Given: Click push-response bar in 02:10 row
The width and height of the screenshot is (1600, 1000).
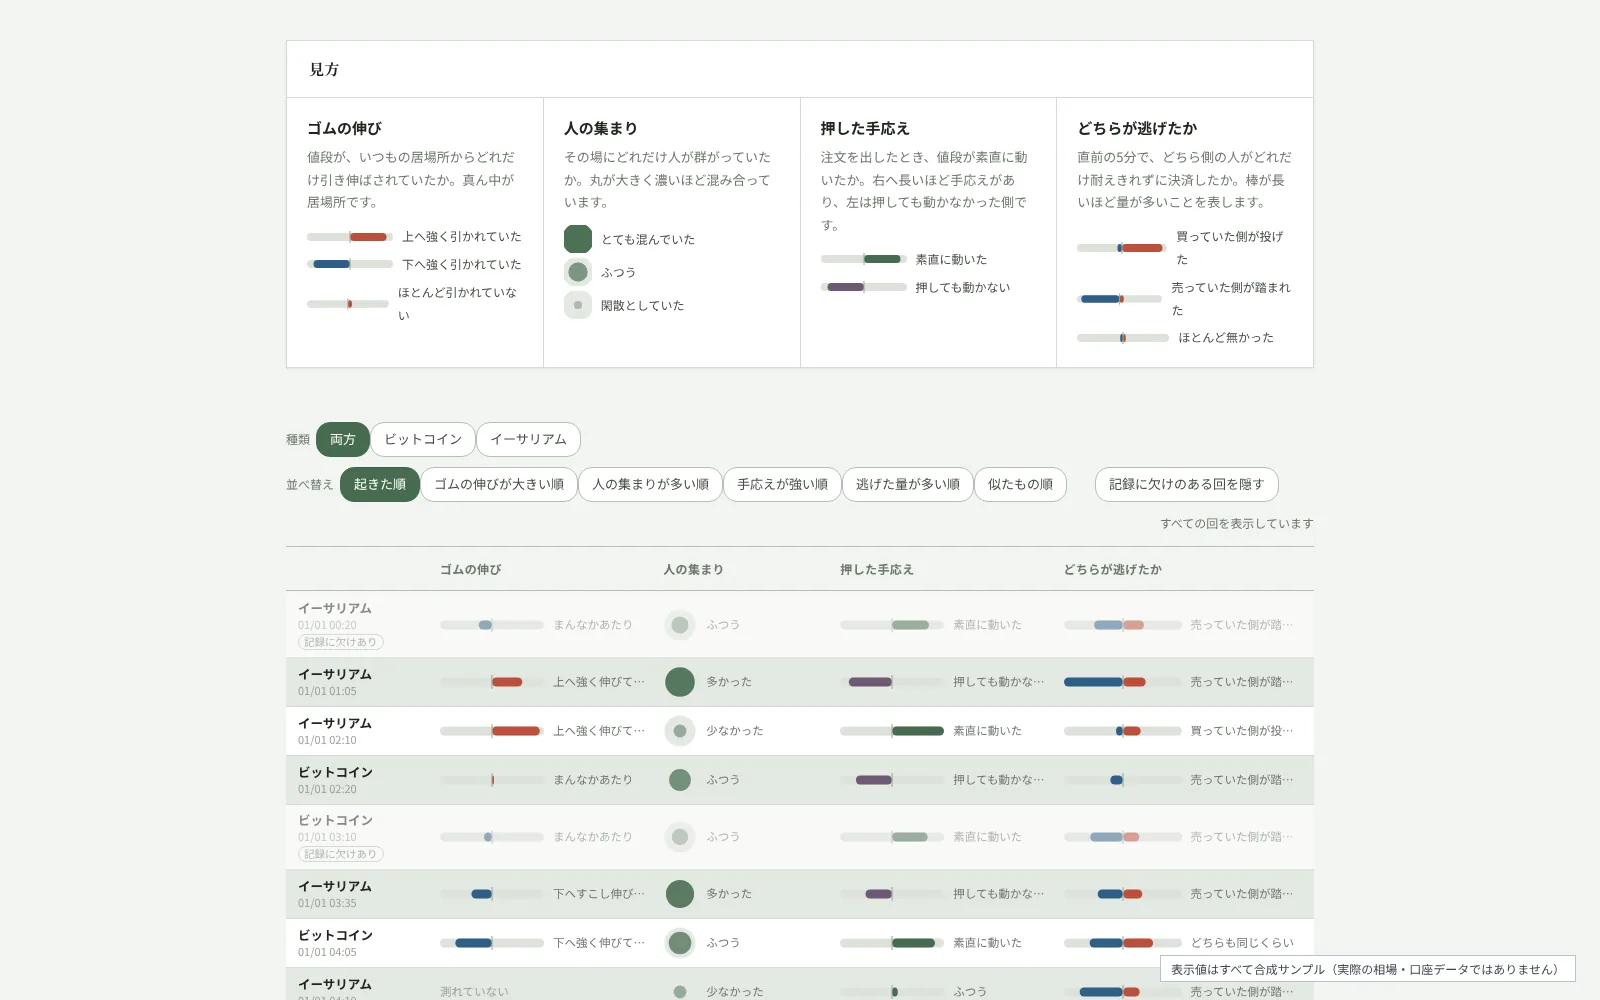Looking at the screenshot, I should 892,731.
